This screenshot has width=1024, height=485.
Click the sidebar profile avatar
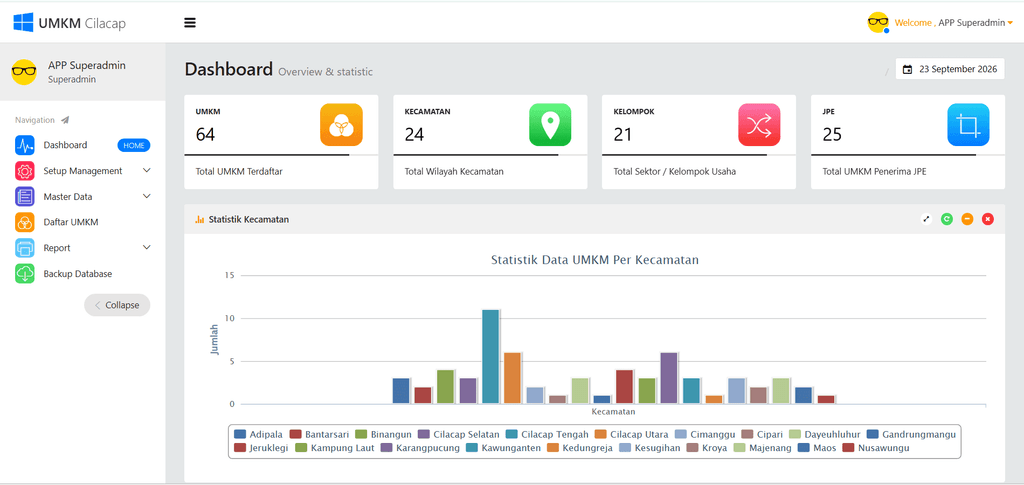click(24, 72)
